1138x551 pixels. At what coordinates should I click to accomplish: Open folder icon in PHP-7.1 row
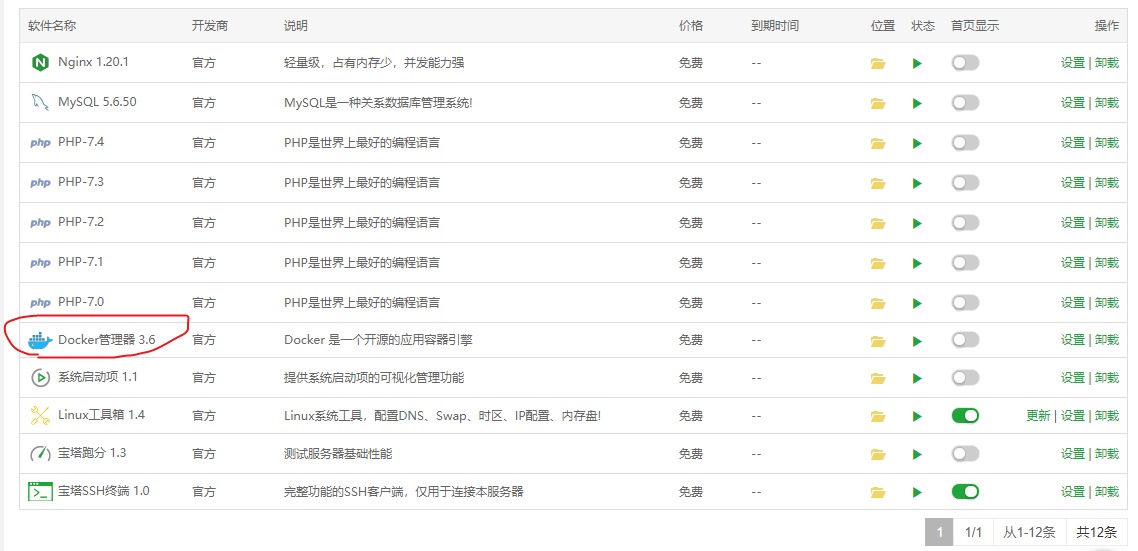[878, 264]
